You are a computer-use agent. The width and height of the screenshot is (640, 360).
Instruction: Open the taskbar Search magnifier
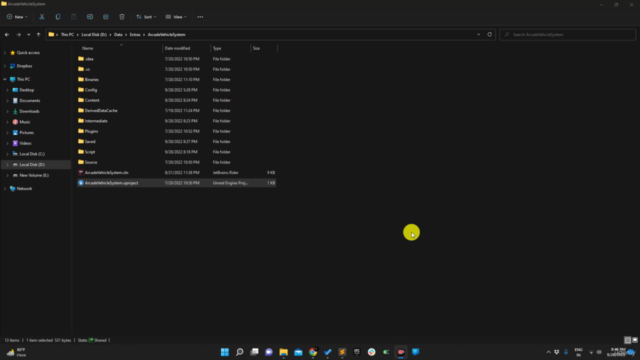point(240,352)
